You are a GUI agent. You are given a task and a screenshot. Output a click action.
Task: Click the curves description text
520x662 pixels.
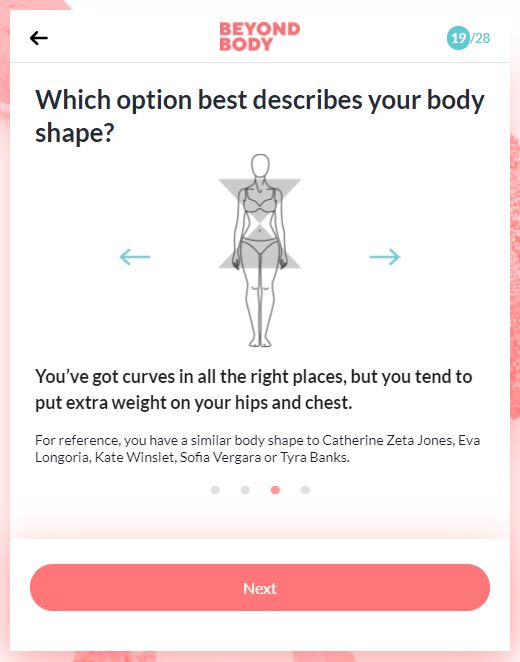(x=253, y=389)
